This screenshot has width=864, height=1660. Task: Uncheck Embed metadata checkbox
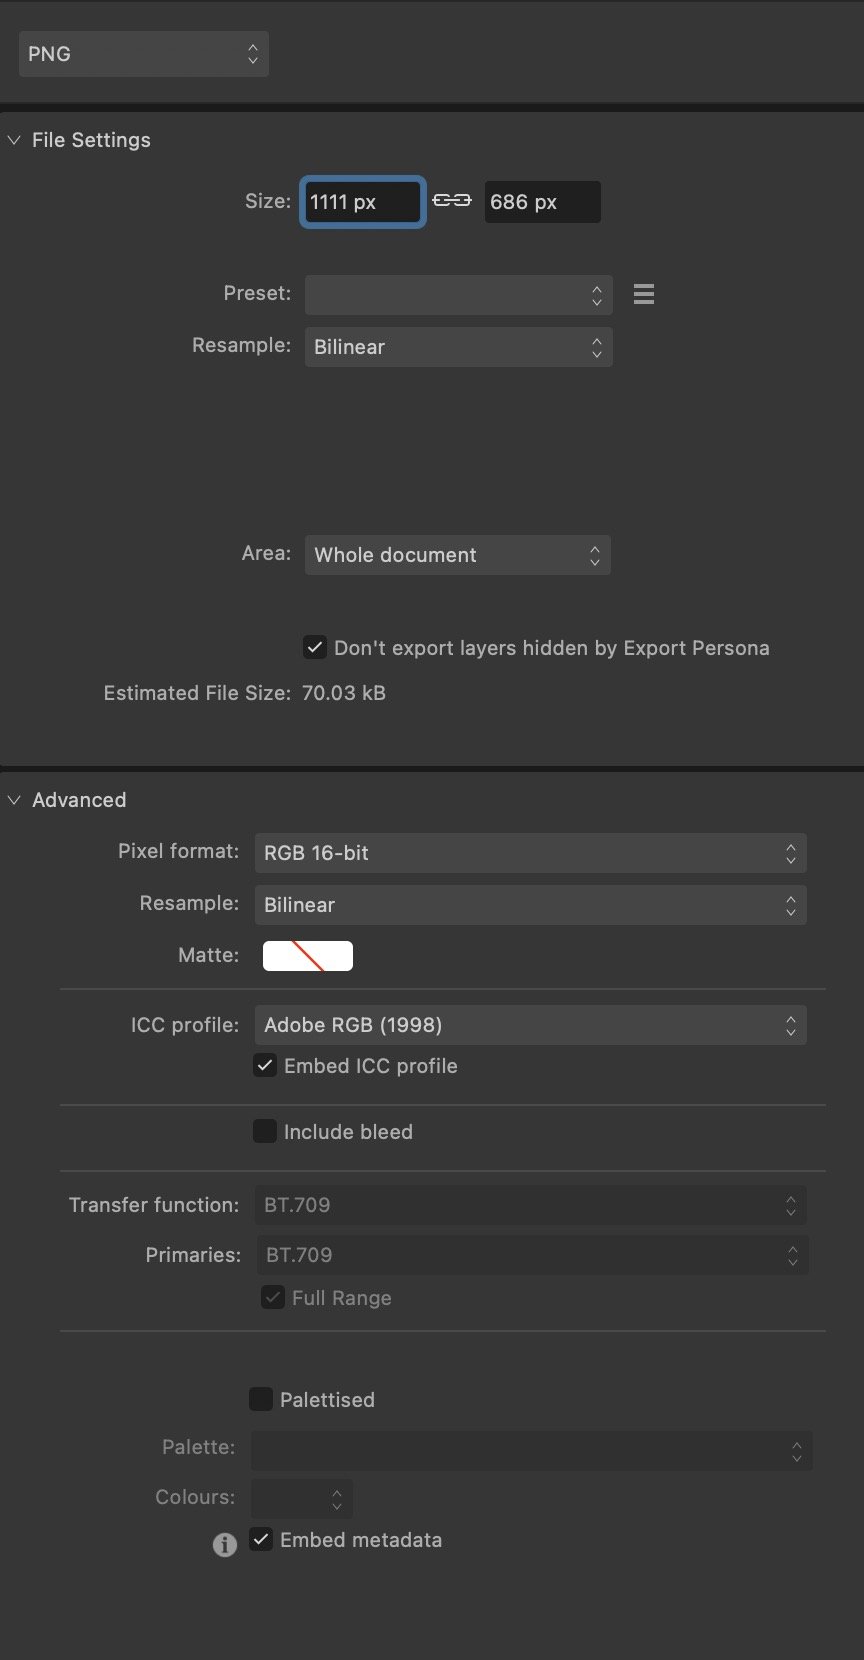coord(261,1539)
